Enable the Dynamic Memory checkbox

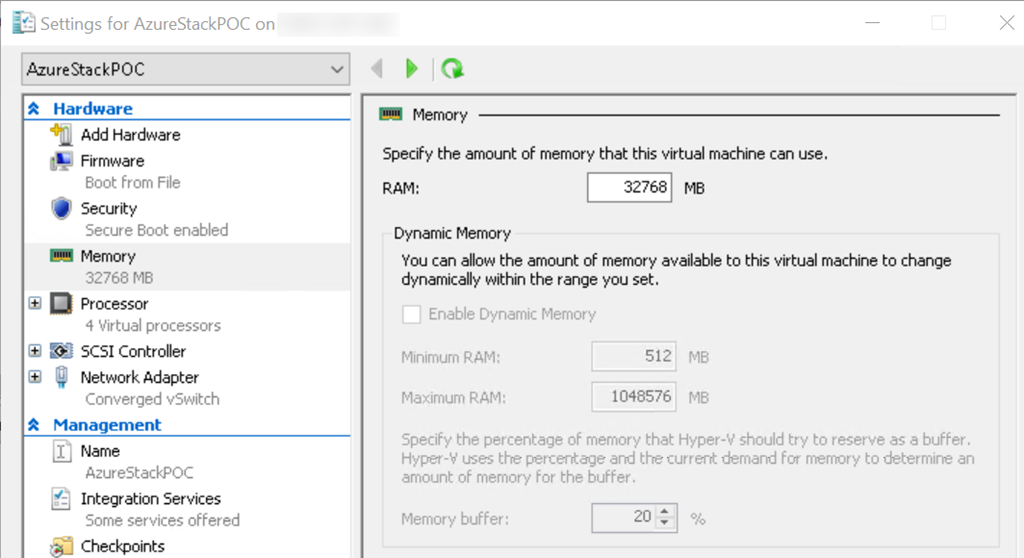[411, 314]
